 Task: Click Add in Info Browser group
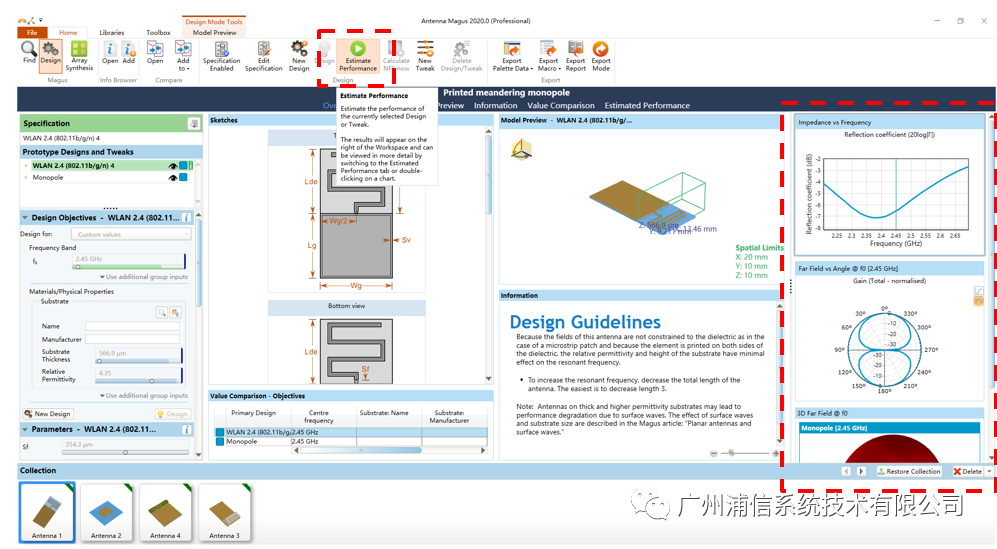128,52
